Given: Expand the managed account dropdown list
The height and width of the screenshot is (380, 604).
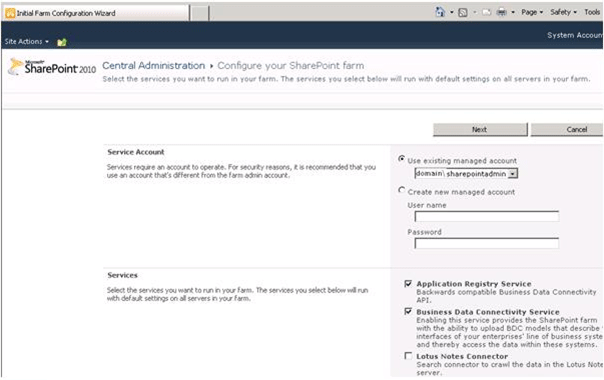Looking at the screenshot, I should (x=512, y=174).
